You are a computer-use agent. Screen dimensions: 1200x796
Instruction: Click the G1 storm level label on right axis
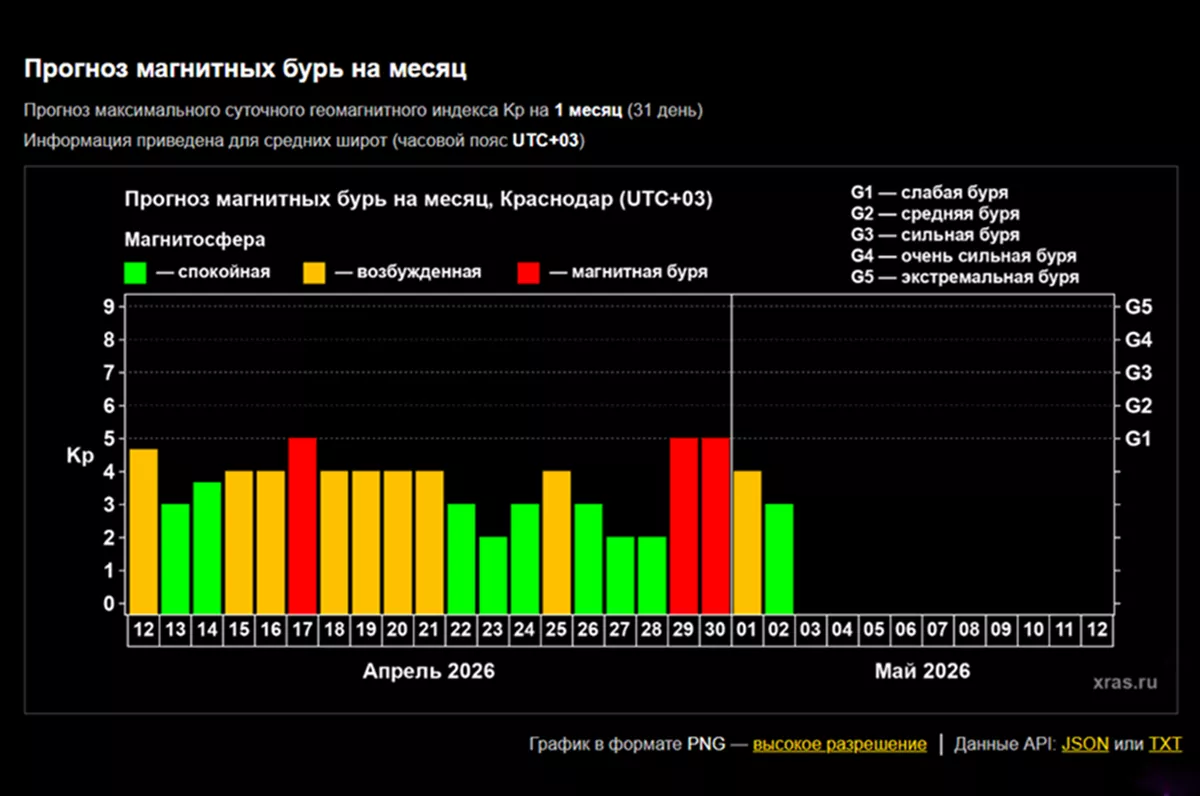click(x=1139, y=439)
